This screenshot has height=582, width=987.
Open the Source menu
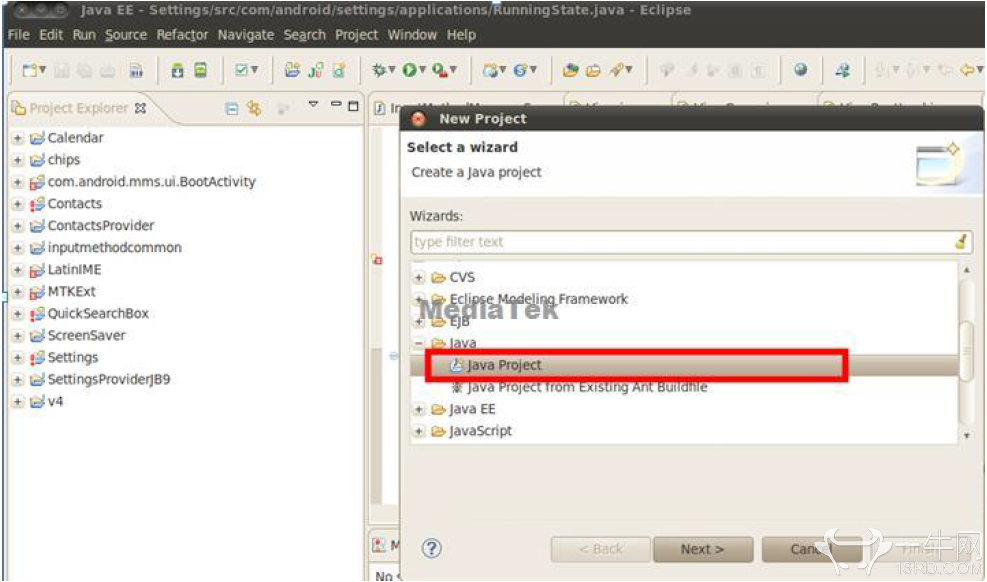tap(126, 35)
